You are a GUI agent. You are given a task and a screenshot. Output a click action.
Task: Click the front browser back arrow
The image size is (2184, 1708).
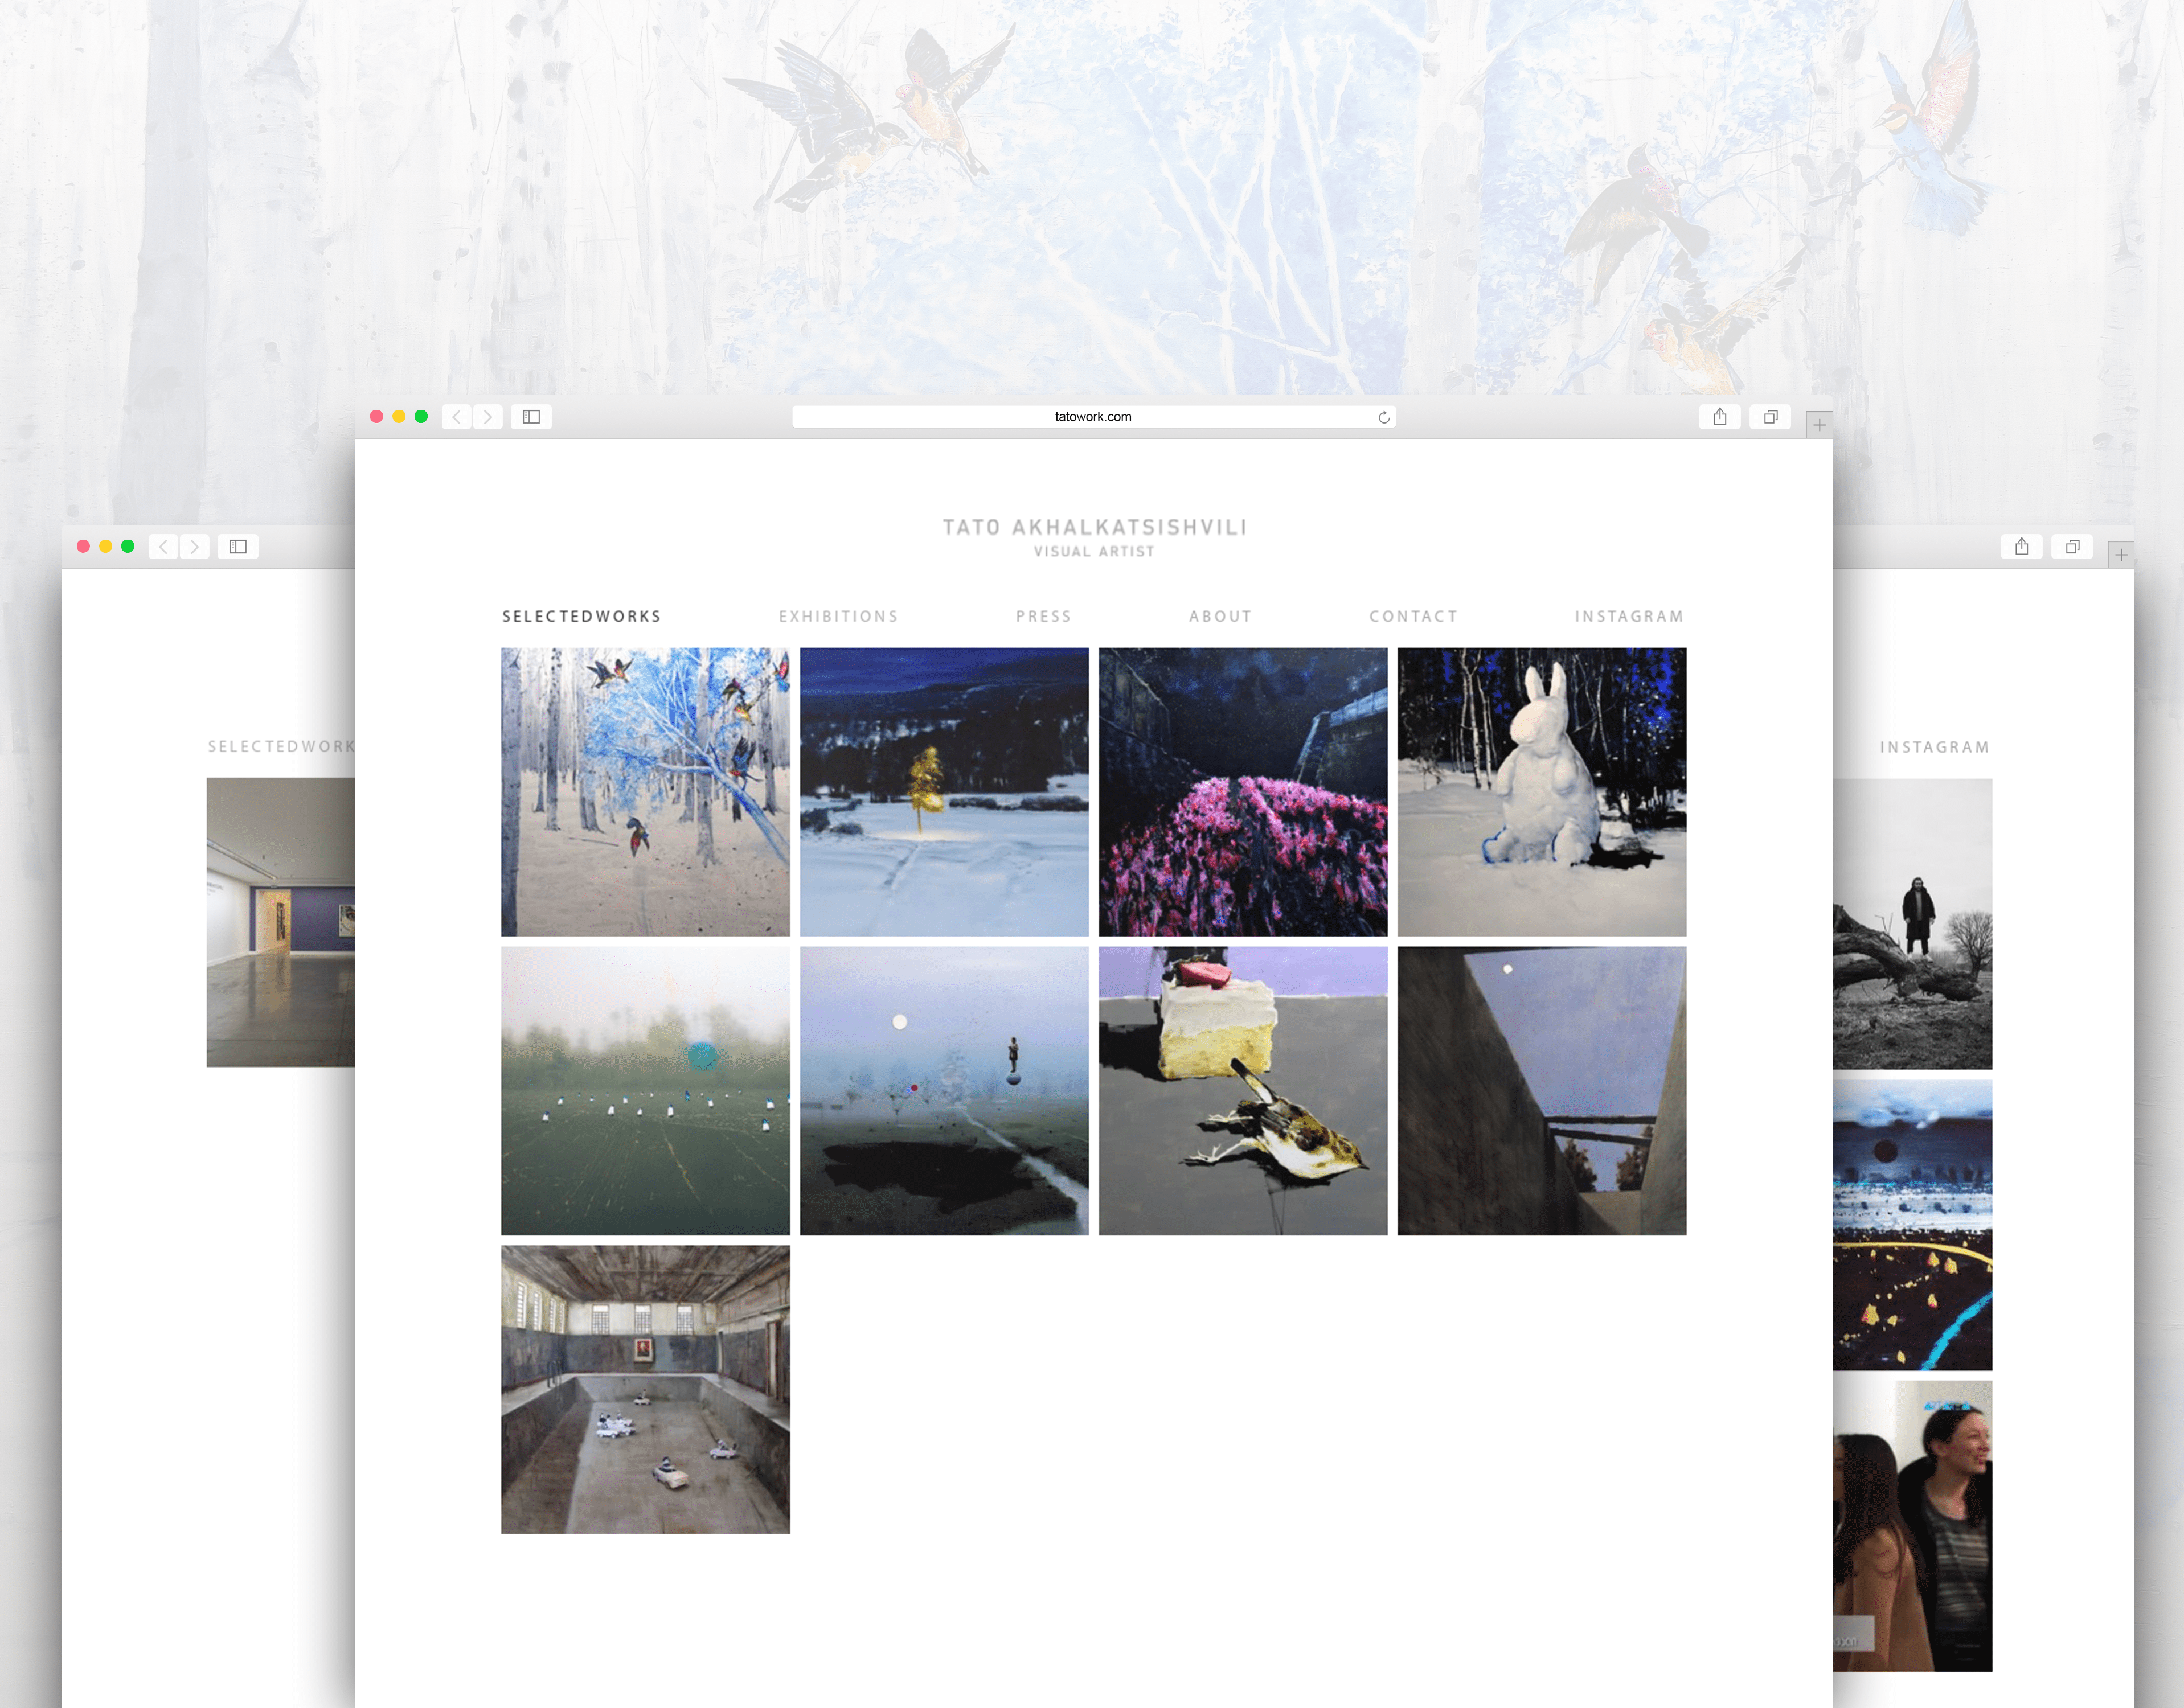(457, 417)
